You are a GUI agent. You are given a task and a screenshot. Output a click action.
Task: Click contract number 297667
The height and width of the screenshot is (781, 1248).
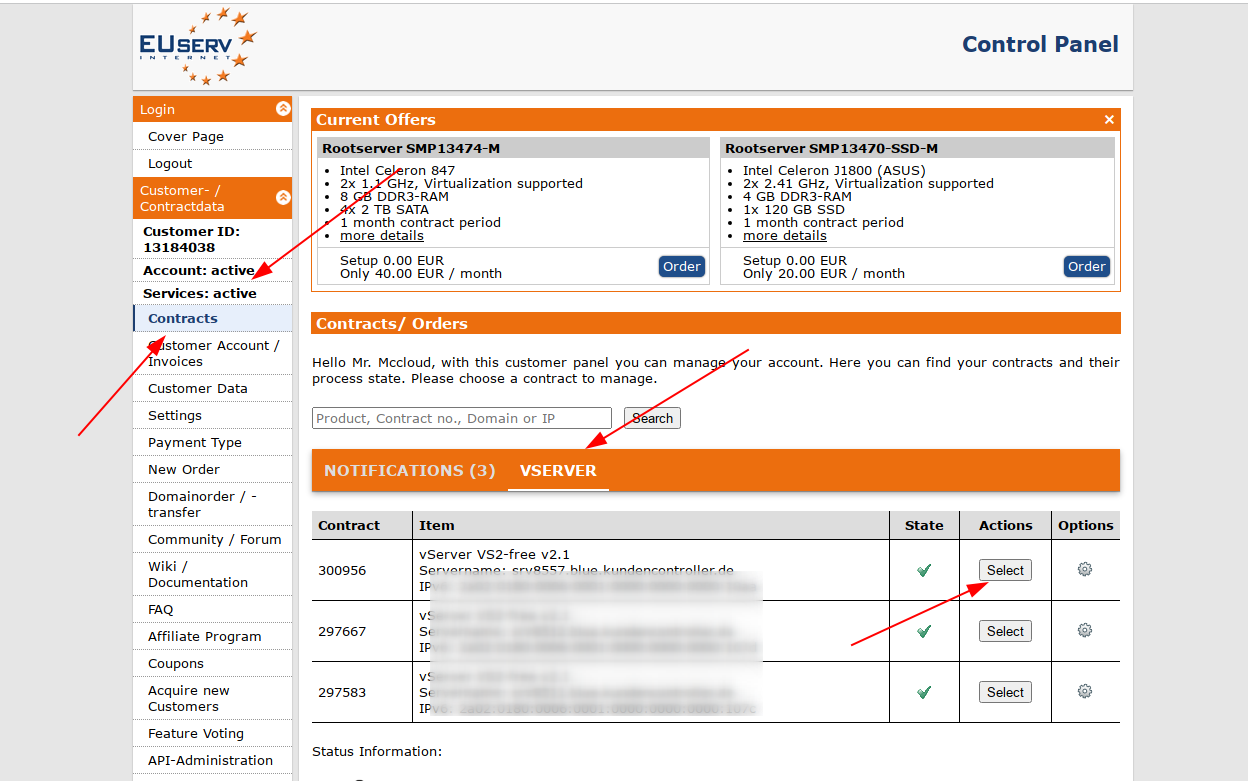[x=342, y=631]
